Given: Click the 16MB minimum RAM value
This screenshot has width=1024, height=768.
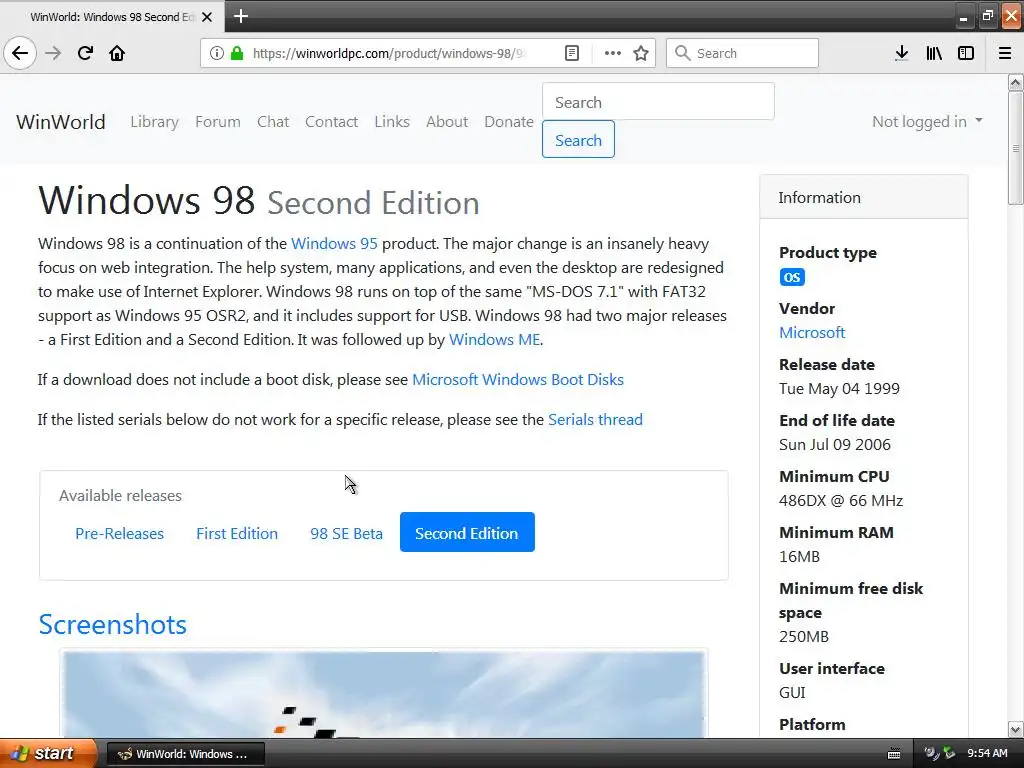Looking at the screenshot, I should [x=799, y=557].
